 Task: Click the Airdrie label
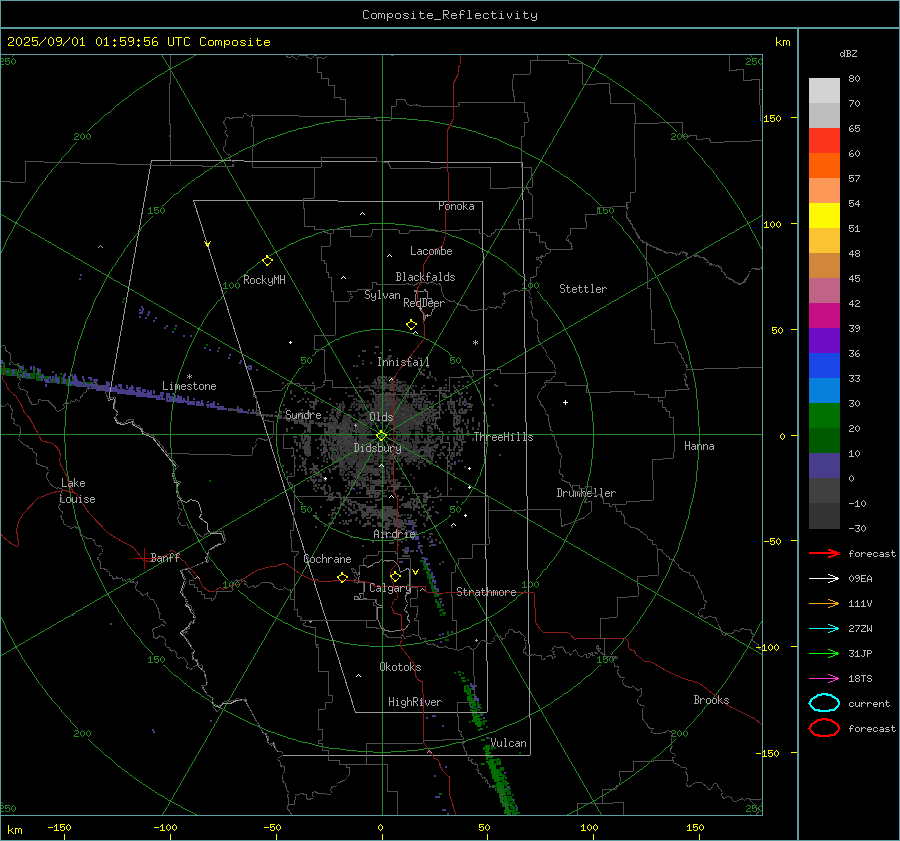394,534
